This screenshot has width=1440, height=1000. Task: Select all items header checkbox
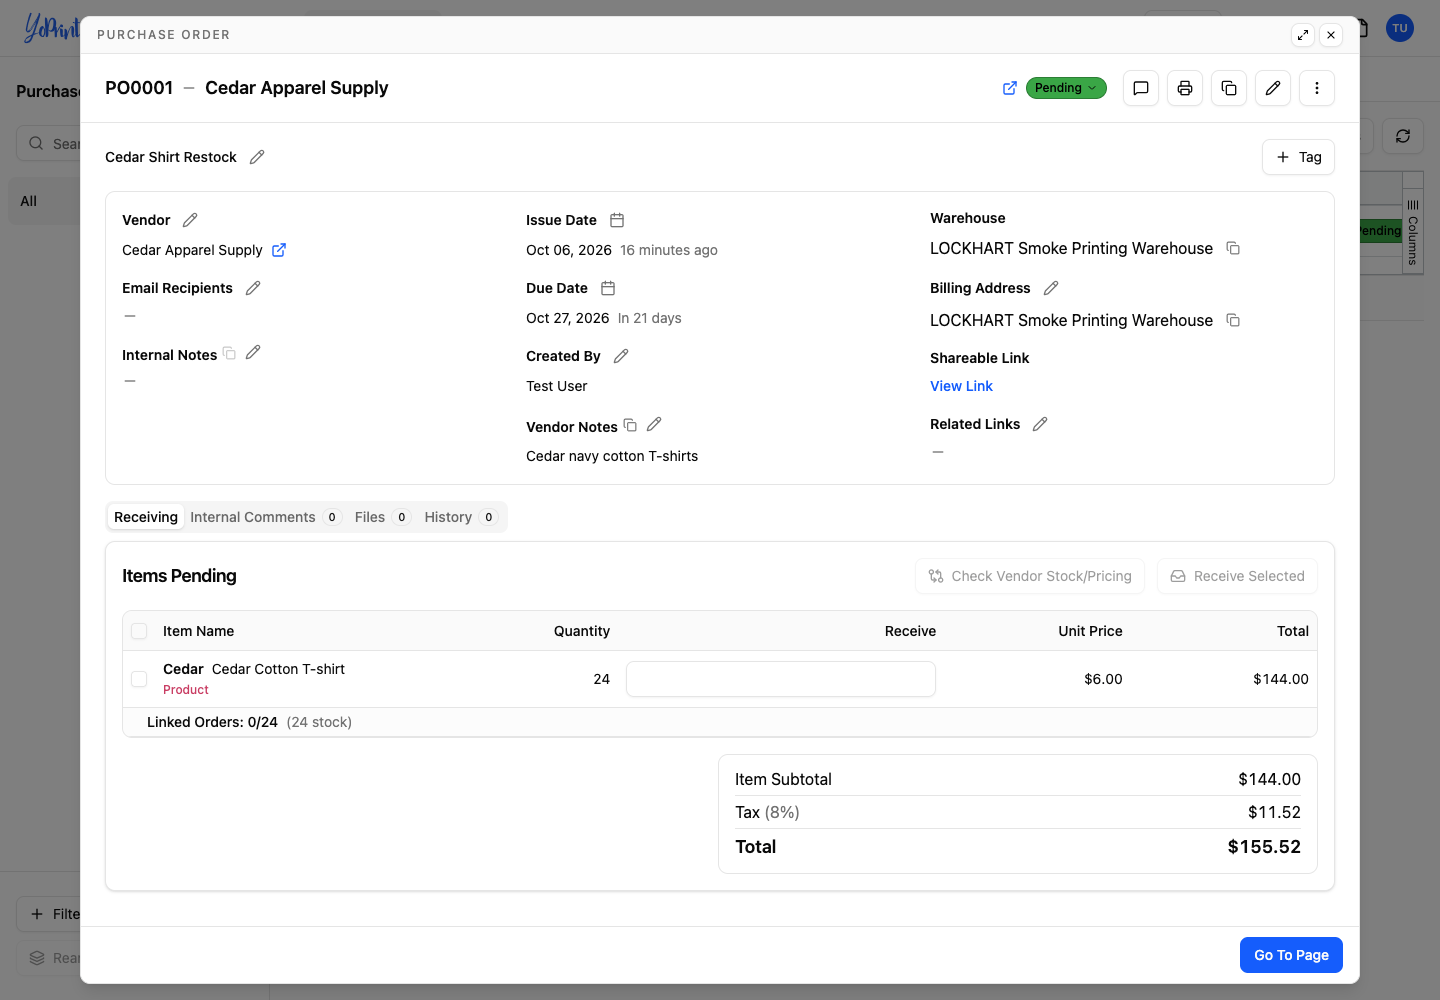pyautogui.click(x=139, y=631)
